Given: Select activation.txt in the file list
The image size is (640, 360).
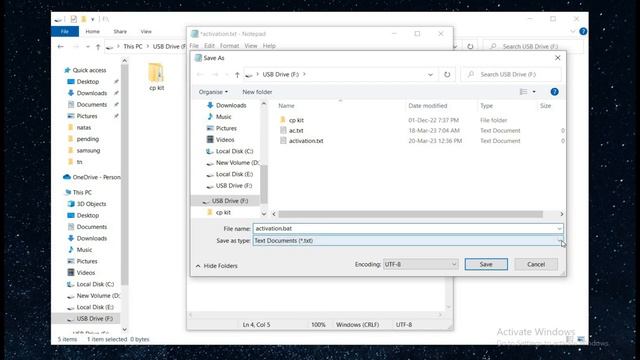Looking at the screenshot, I should [x=306, y=141].
